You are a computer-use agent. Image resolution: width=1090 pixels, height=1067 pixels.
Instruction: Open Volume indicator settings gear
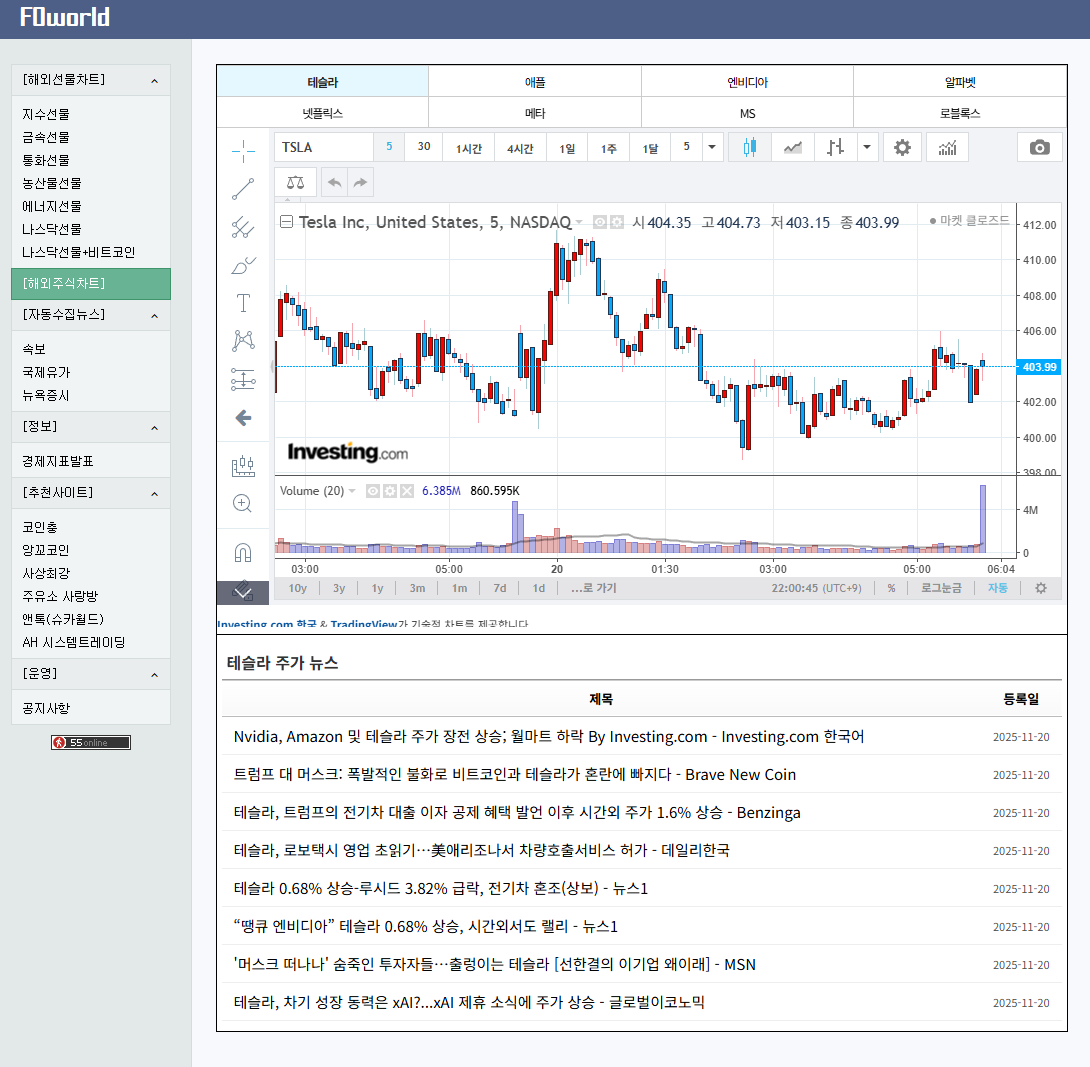tap(390, 491)
